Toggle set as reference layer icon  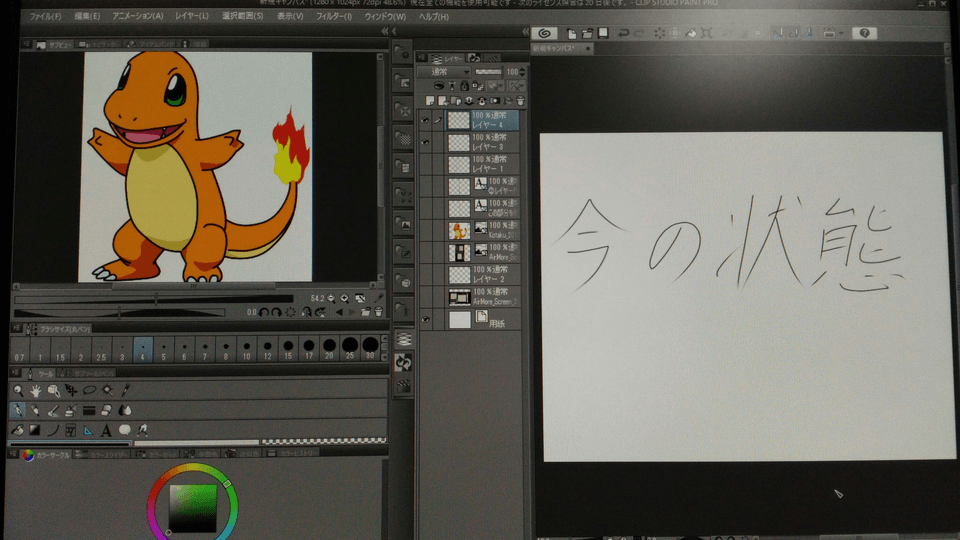[452, 86]
